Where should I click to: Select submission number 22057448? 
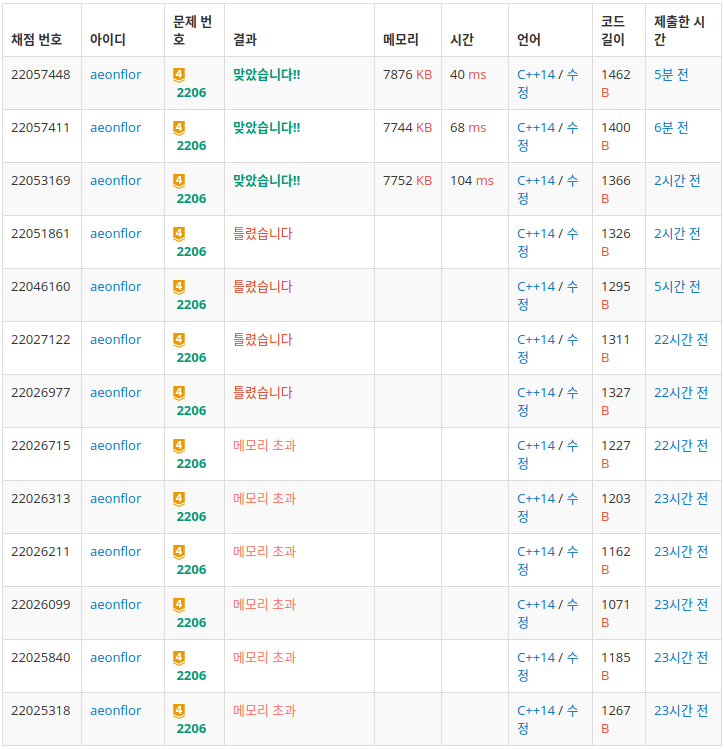tap(41, 75)
